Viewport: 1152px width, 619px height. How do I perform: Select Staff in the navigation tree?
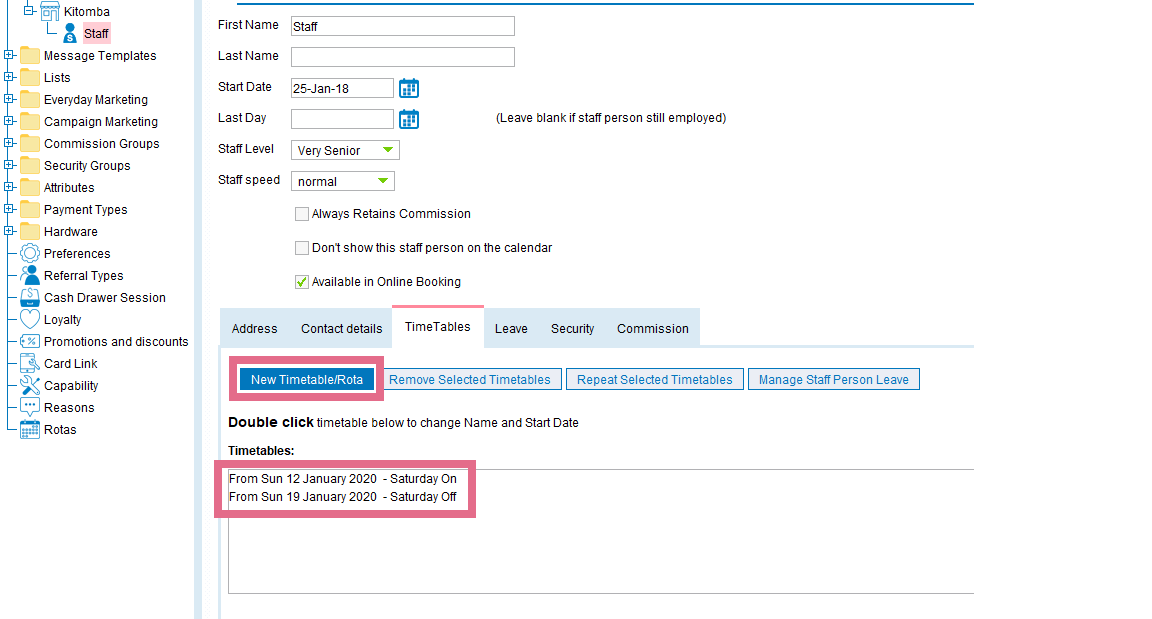(96, 34)
